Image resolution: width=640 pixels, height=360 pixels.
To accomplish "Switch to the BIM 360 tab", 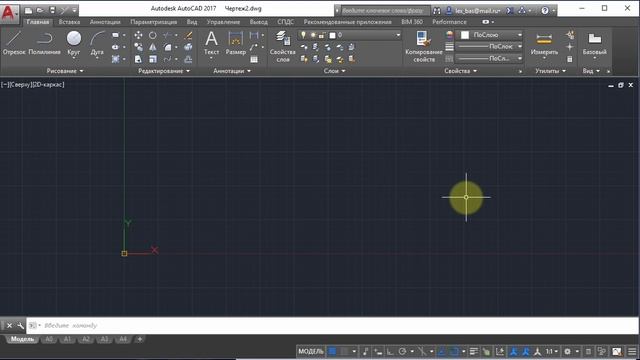I will click(412, 22).
